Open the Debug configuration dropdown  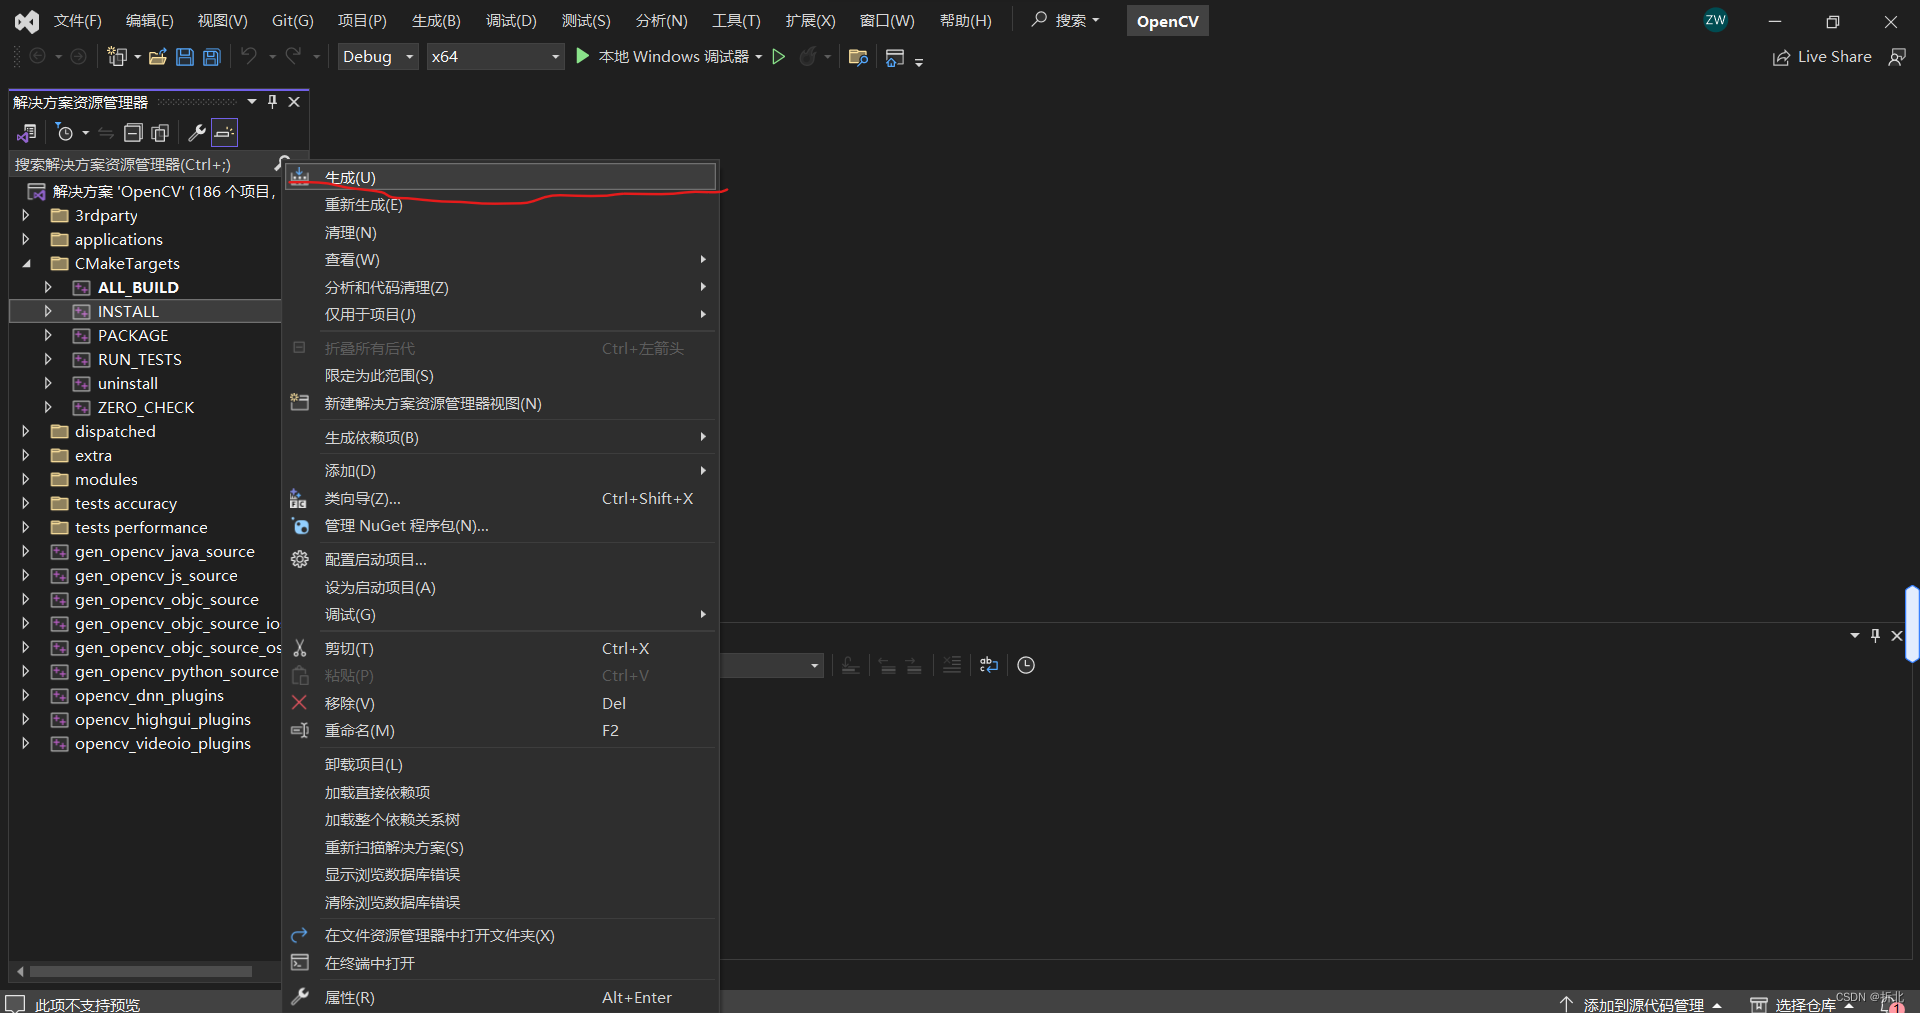pyautogui.click(x=377, y=57)
